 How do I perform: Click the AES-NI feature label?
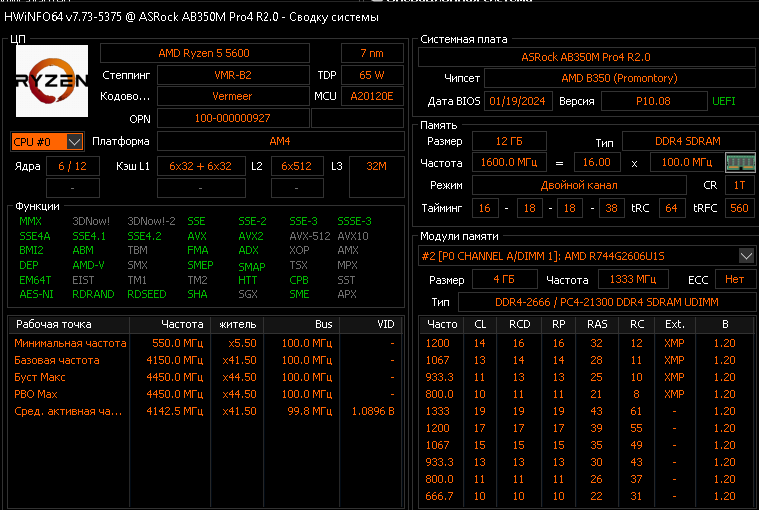pos(36,294)
